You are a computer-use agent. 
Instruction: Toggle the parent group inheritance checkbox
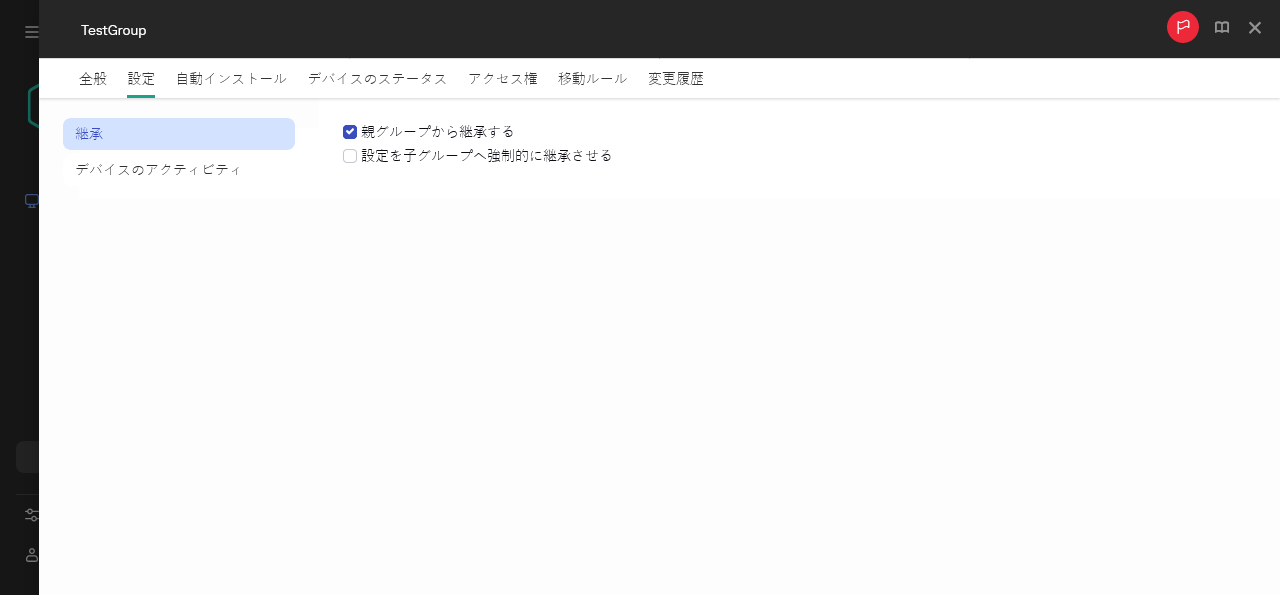pyautogui.click(x=350, y=131)
